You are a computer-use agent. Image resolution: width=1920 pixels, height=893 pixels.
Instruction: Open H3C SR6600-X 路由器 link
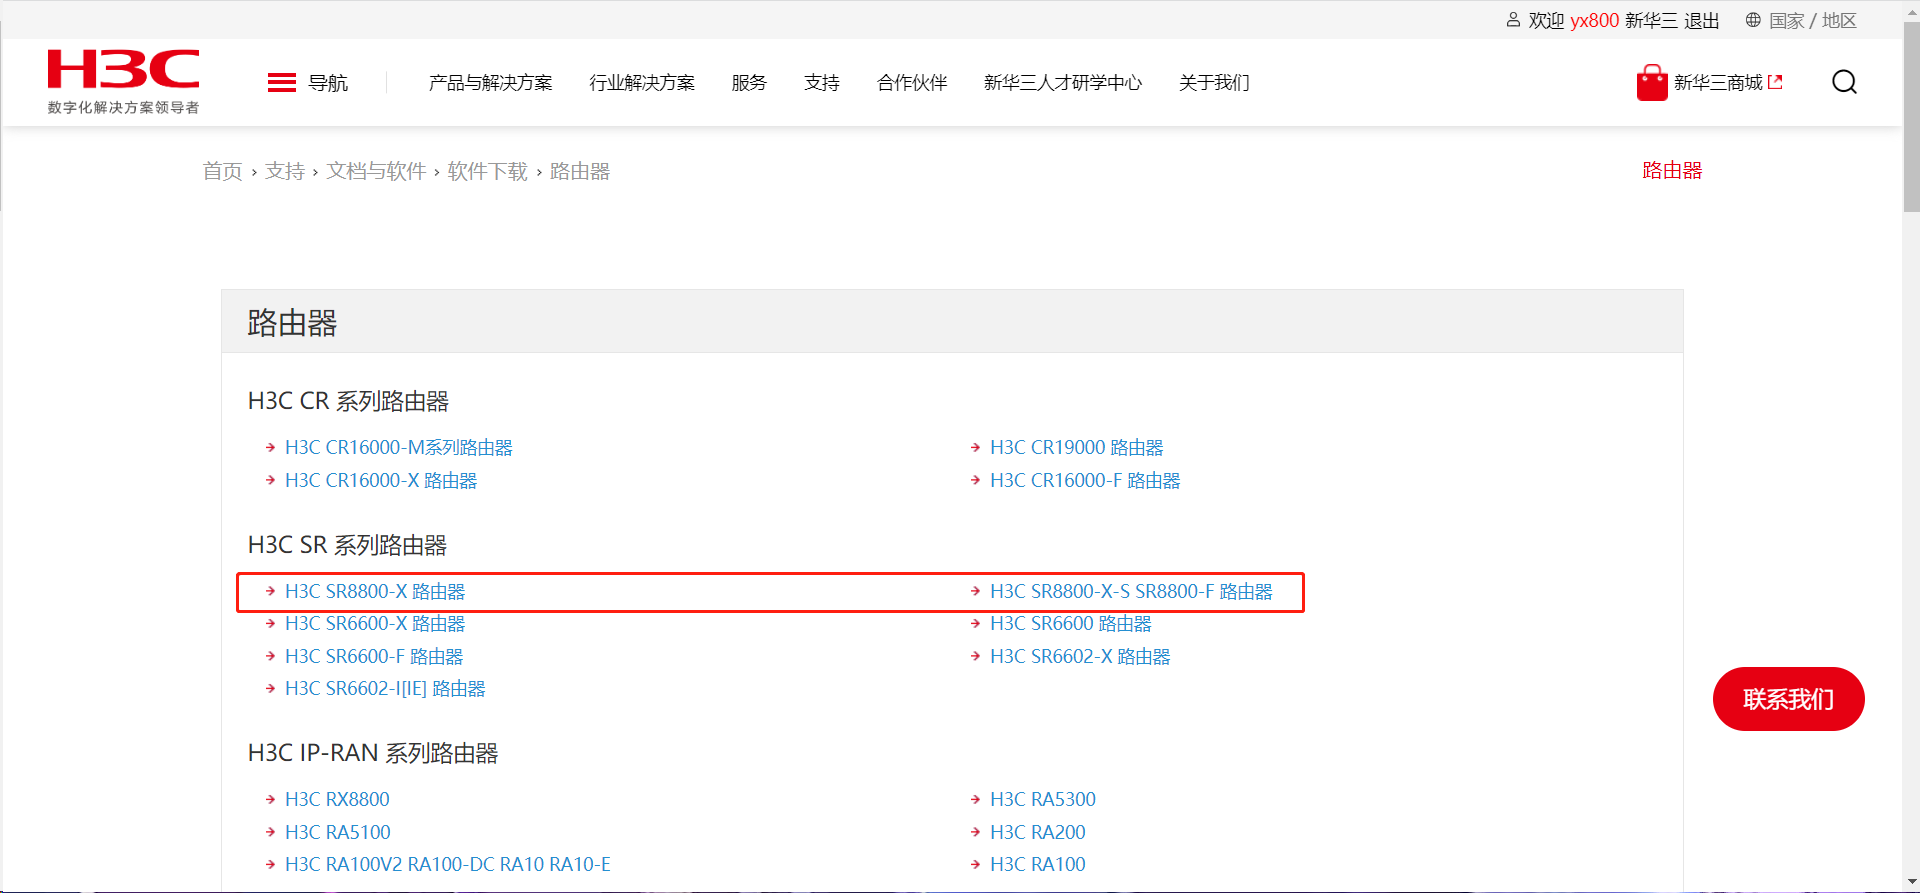(x=375, y=624)
